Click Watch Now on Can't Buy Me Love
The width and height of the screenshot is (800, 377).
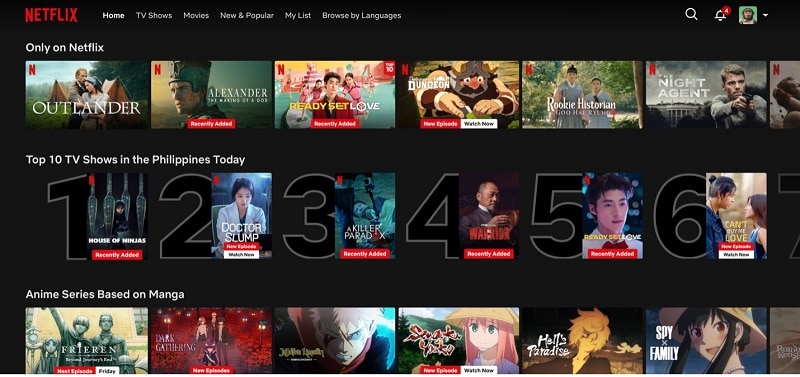736,255
